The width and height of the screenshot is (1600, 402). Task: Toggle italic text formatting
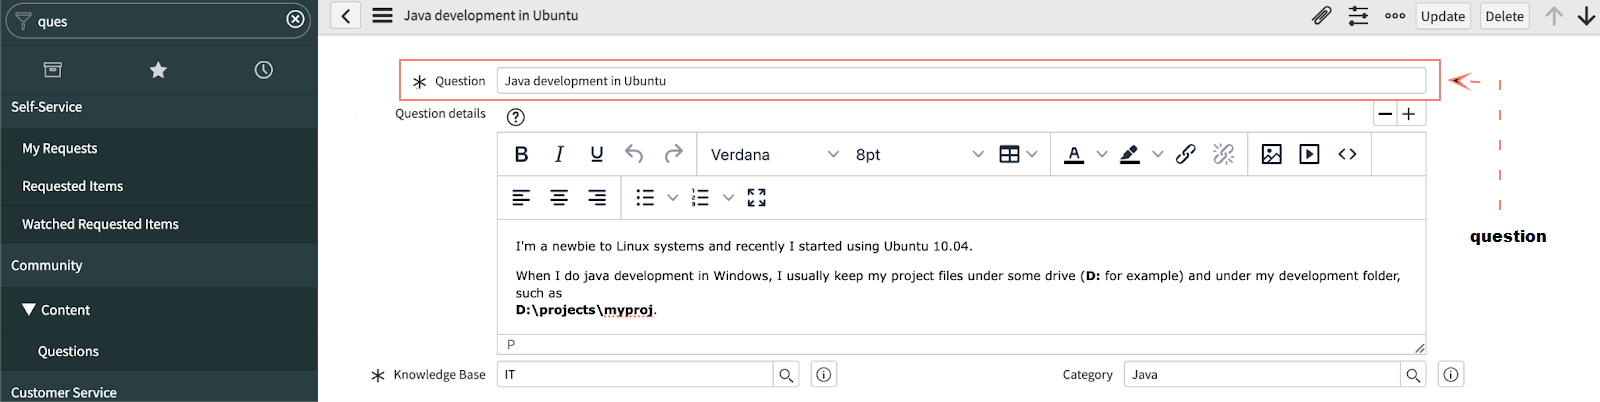(559, 154)
